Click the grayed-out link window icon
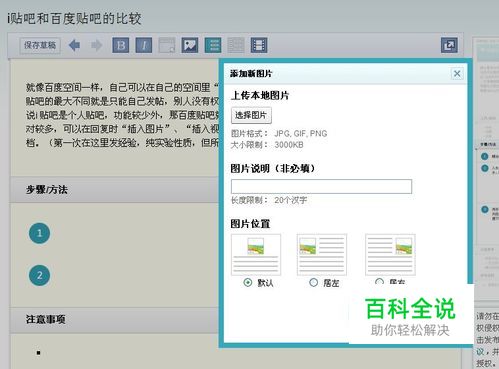The width and height of the screenshot is (499, 369). tap(167, 45)
